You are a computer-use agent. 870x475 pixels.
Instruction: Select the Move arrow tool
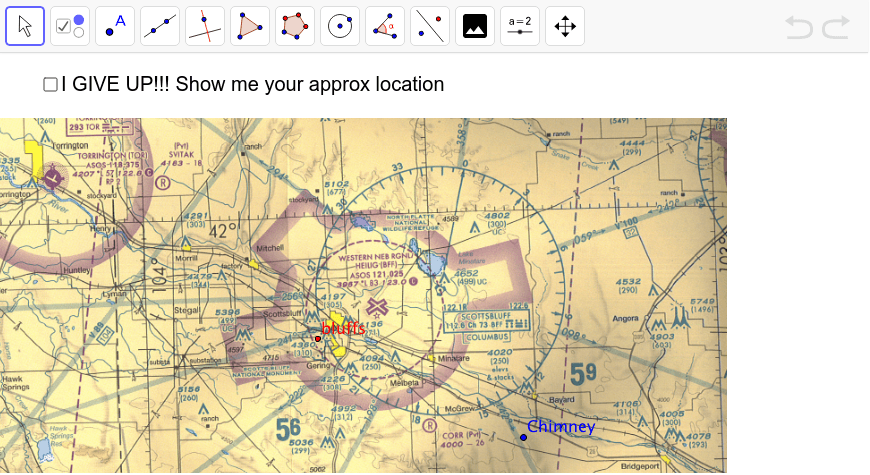[x=25, y=26]
